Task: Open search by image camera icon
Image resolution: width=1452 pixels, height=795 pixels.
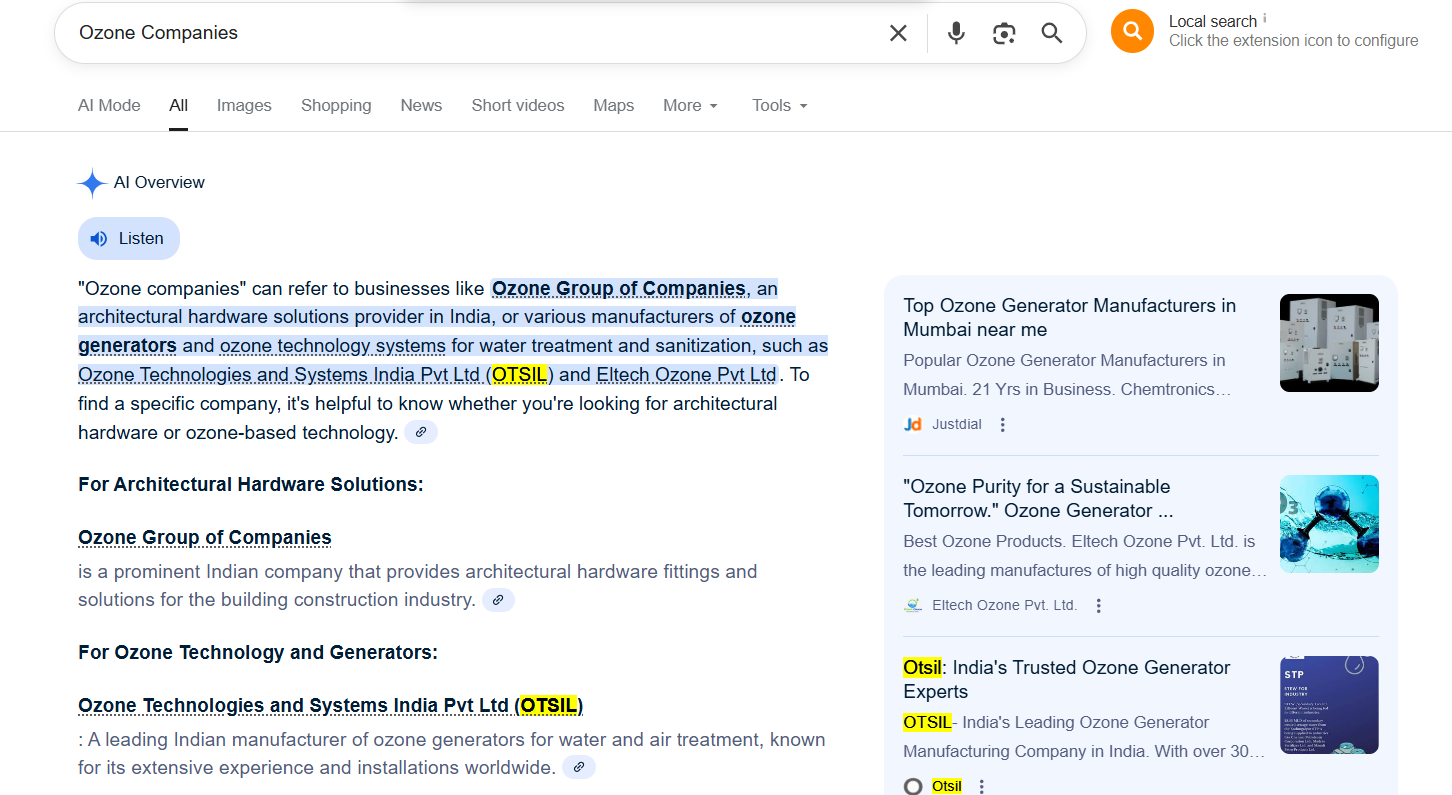Action: point(1004,33)
